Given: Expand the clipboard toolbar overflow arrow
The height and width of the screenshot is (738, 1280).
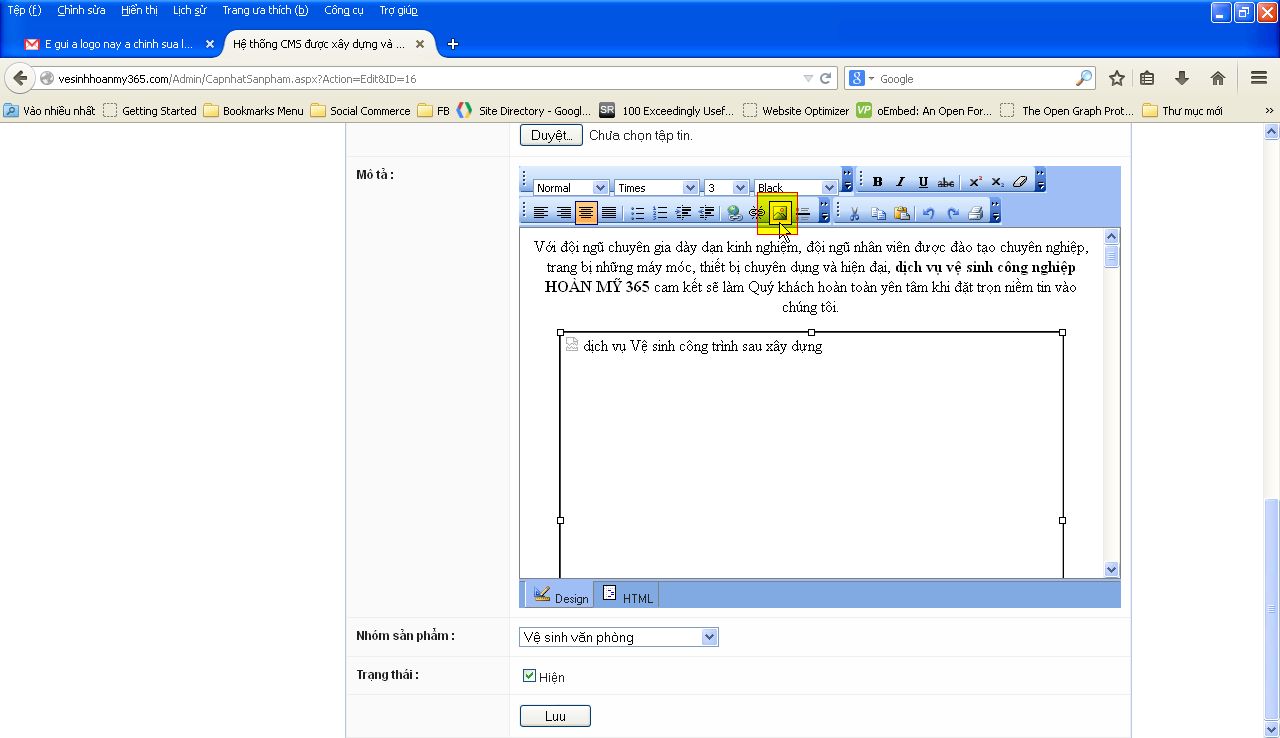Looking at the screenshot, I should [x=994, y=211].
